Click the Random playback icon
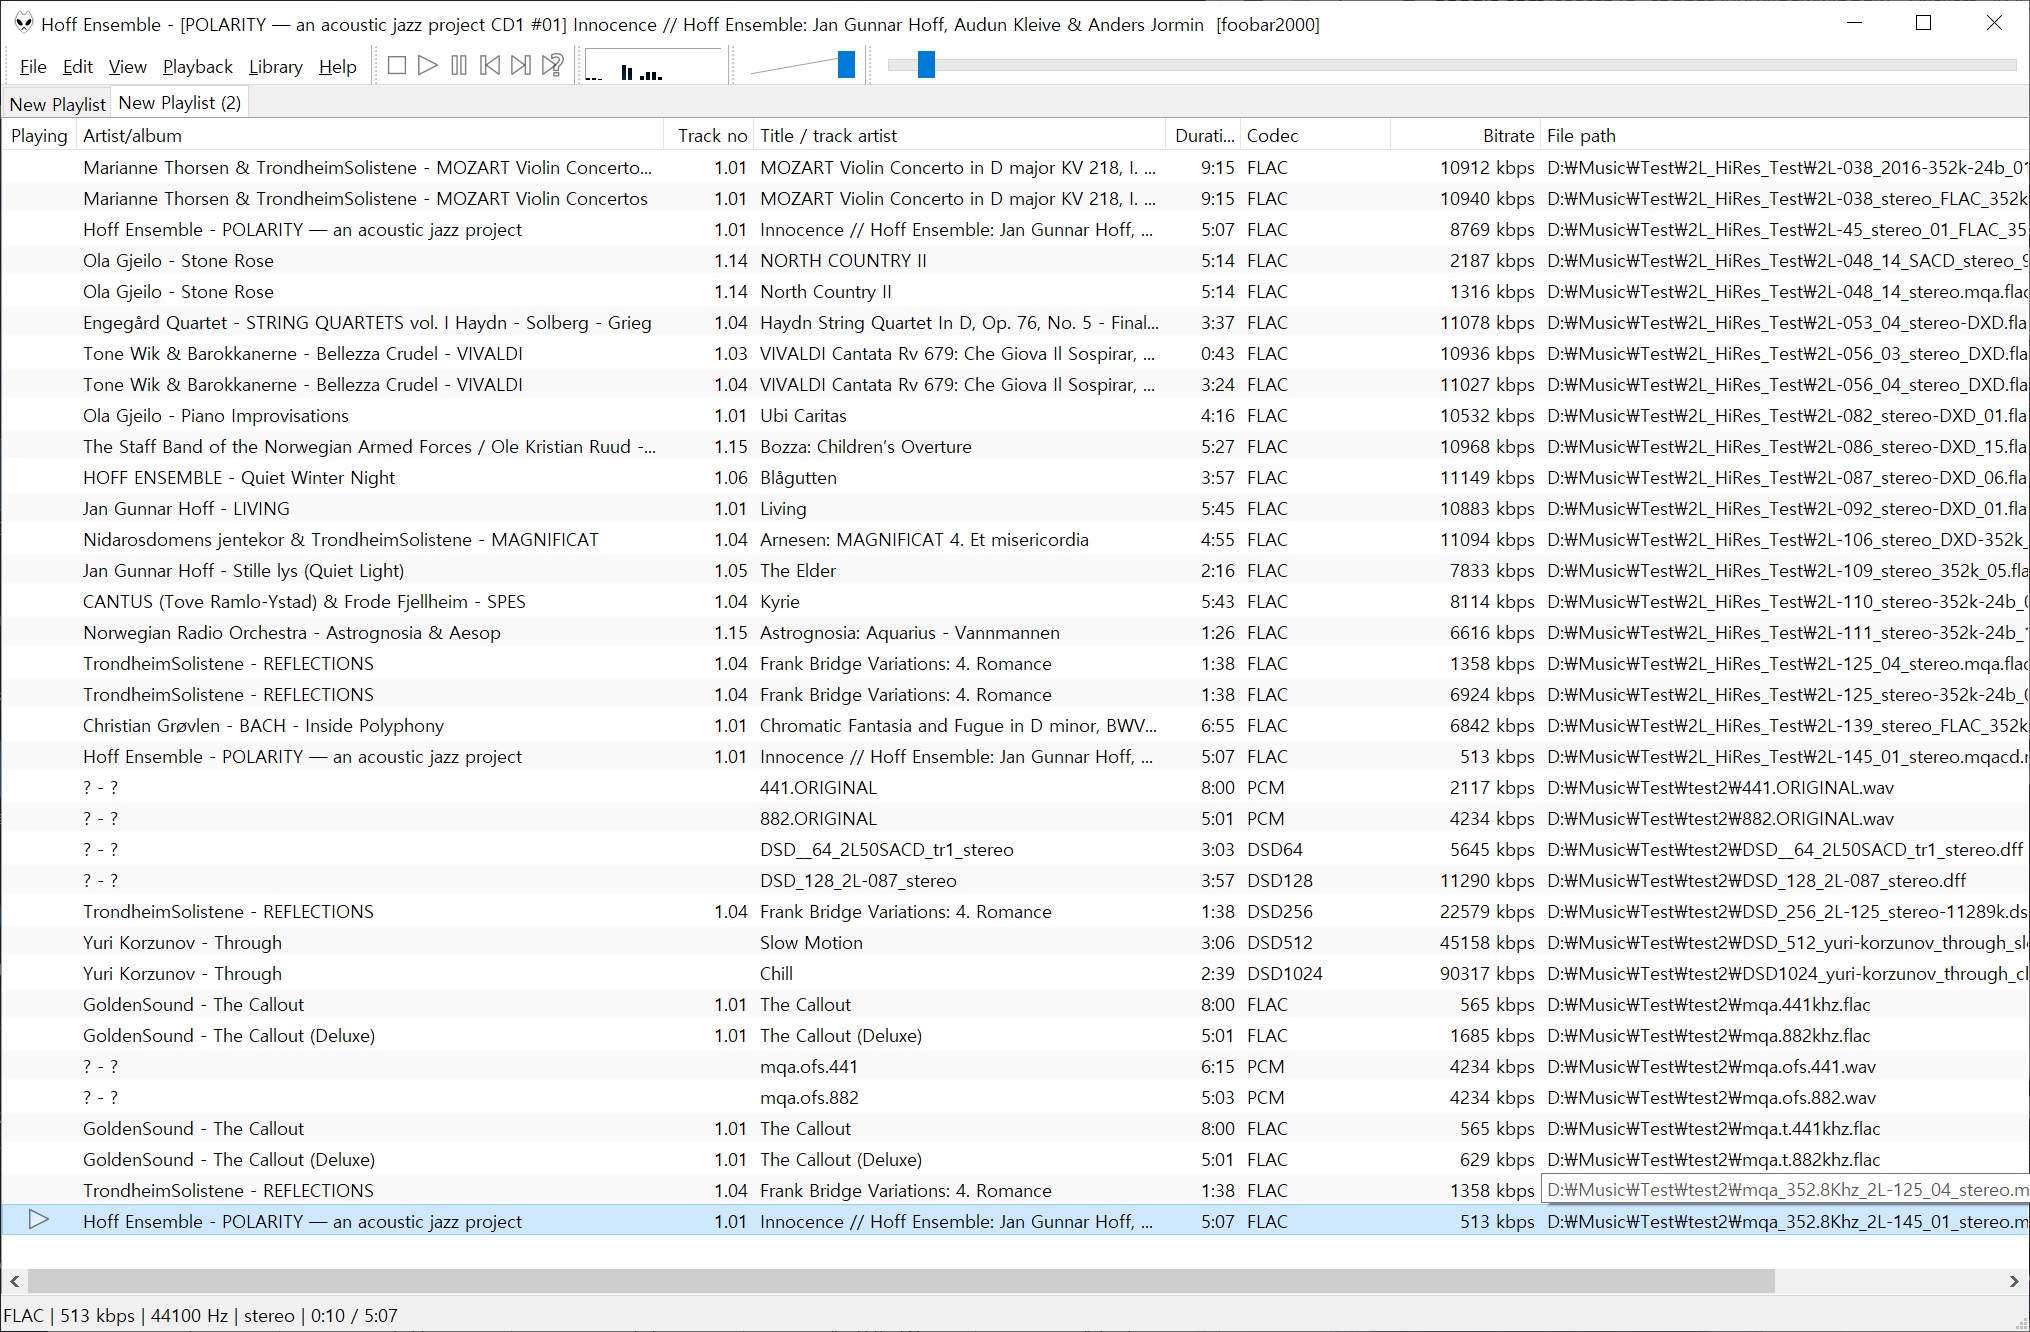The height and width of the screenshot is (1332, 2030). click(552, 66)
